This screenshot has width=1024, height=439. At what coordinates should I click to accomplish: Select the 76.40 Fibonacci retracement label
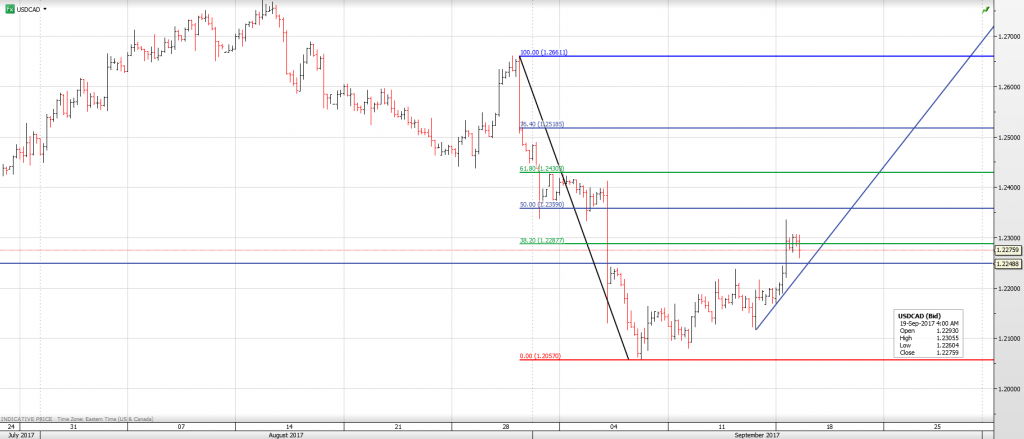pyautogui.click(x=542, y=124)
